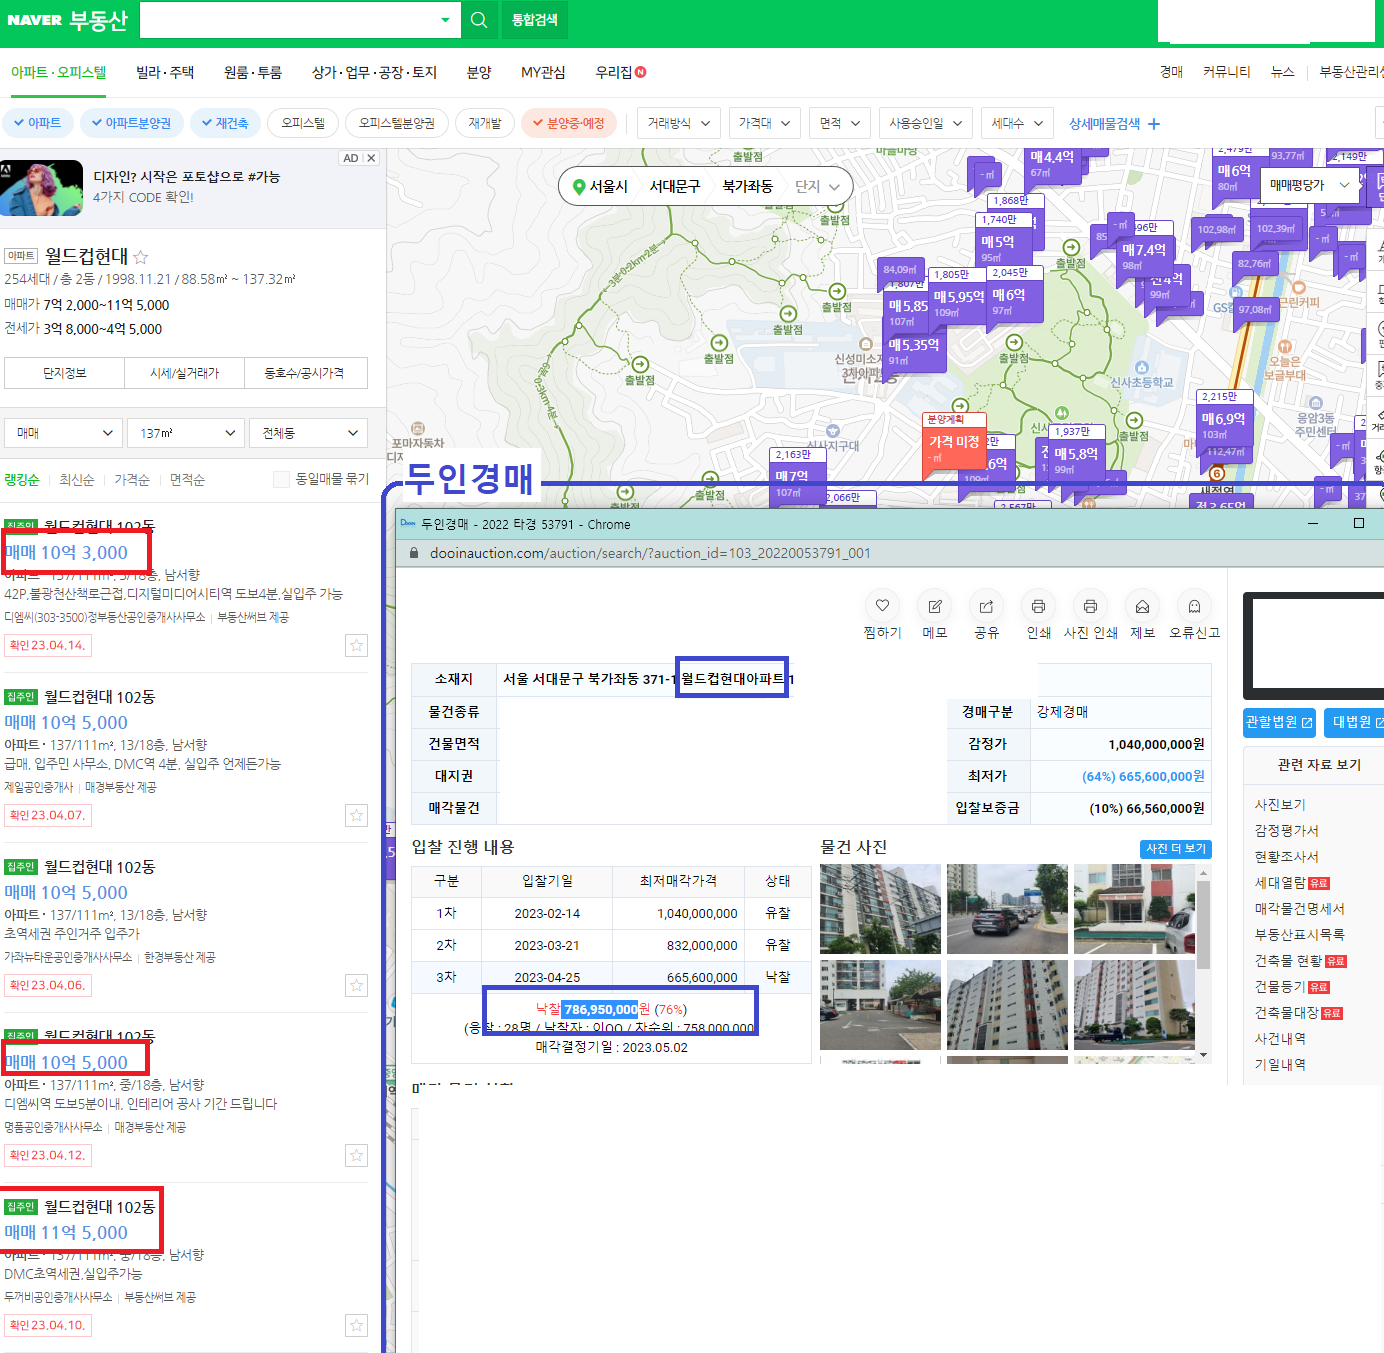
Task: Click the 찜하기 heart icon
Action: [x=882, y=606]
